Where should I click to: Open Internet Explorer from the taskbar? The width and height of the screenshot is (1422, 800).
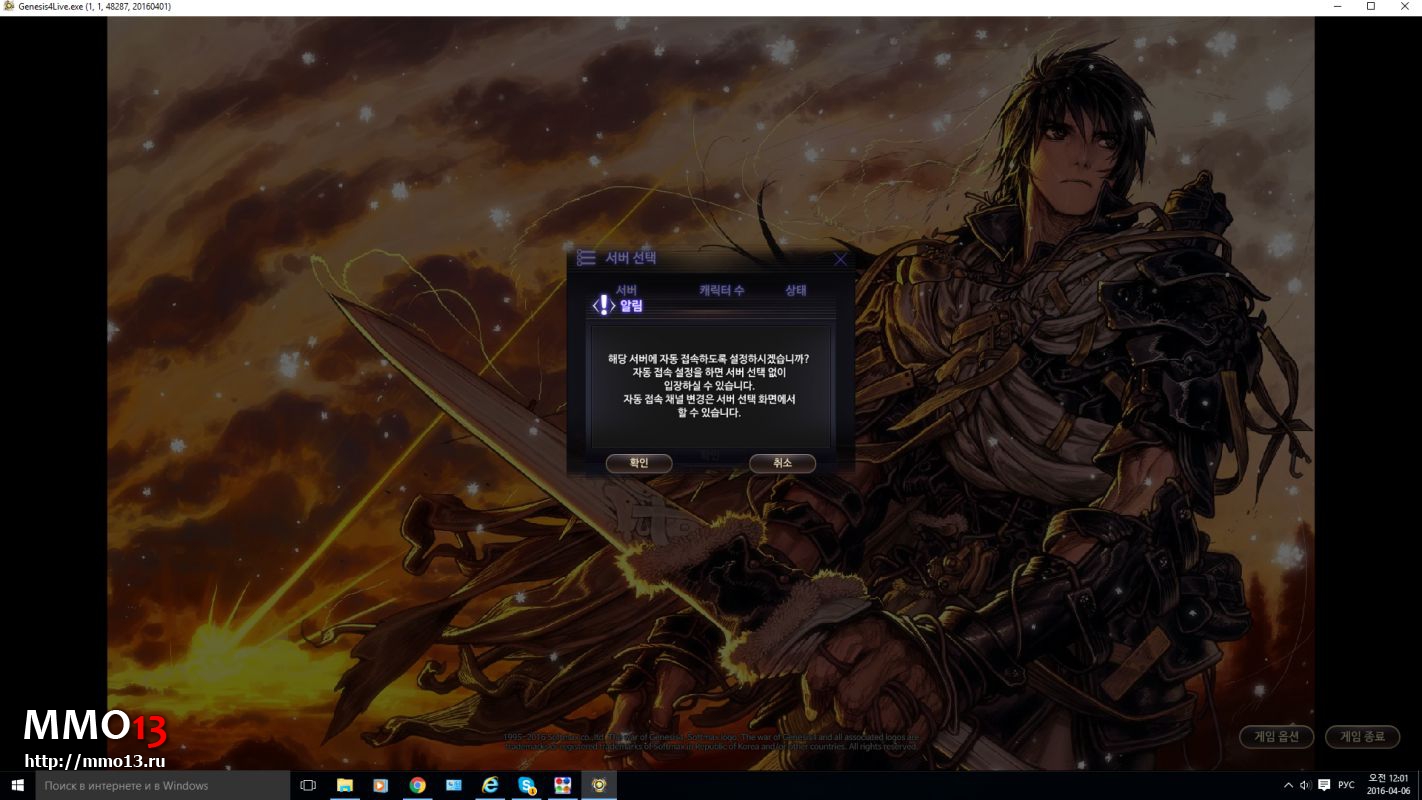pyautogui.click(x=490, y=785)
